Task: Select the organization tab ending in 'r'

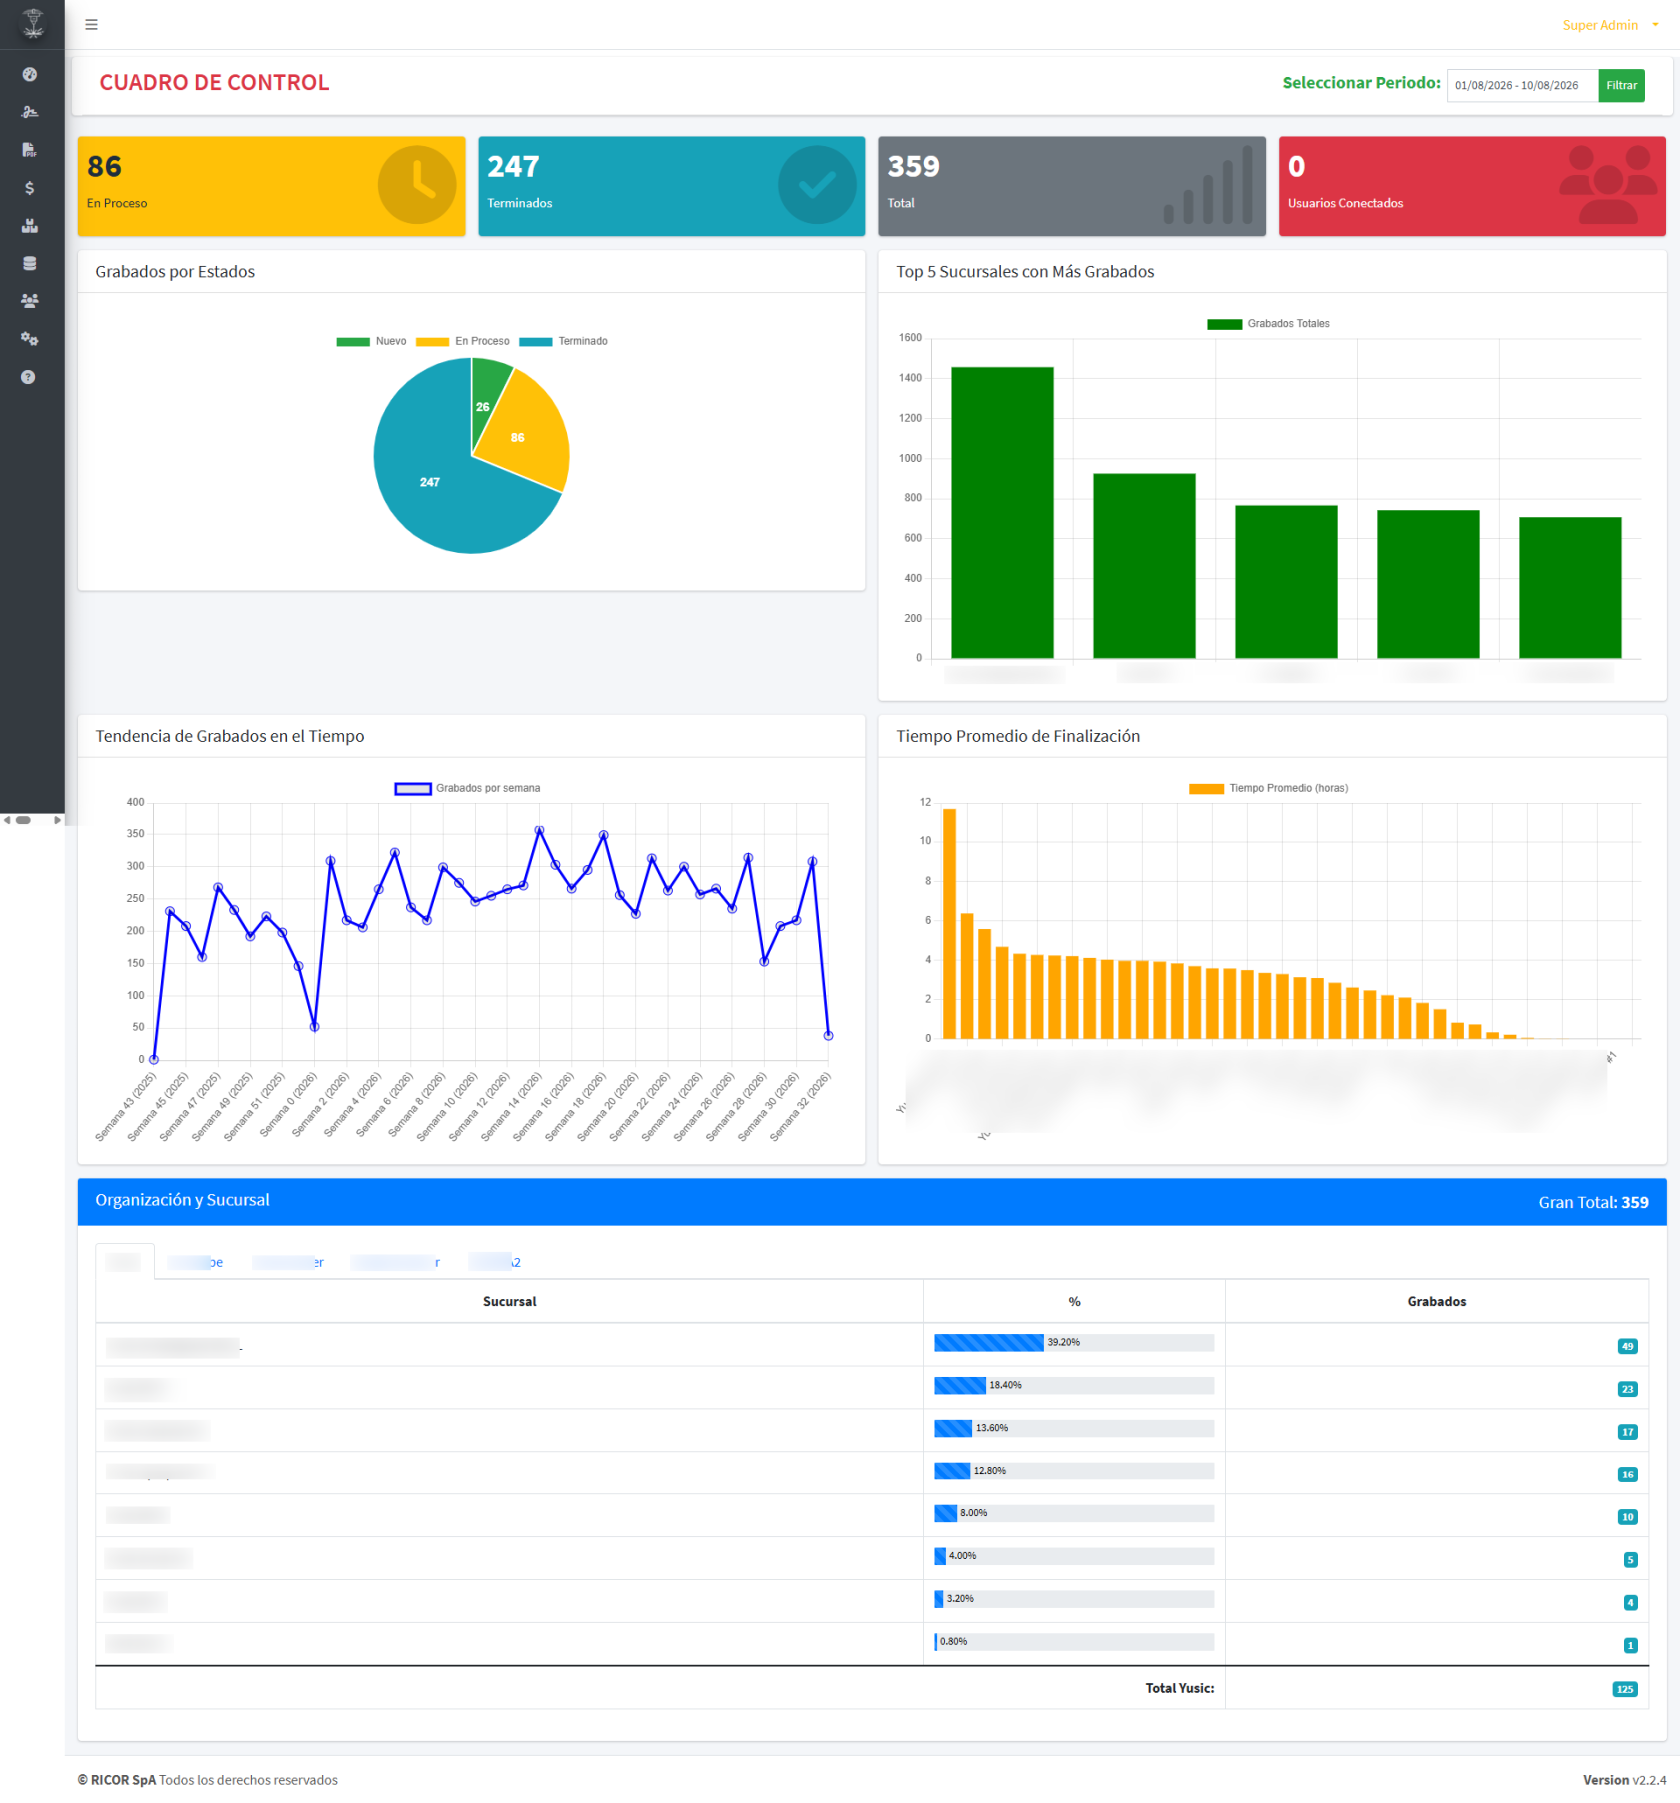Action: click(x=396, y=1262)
